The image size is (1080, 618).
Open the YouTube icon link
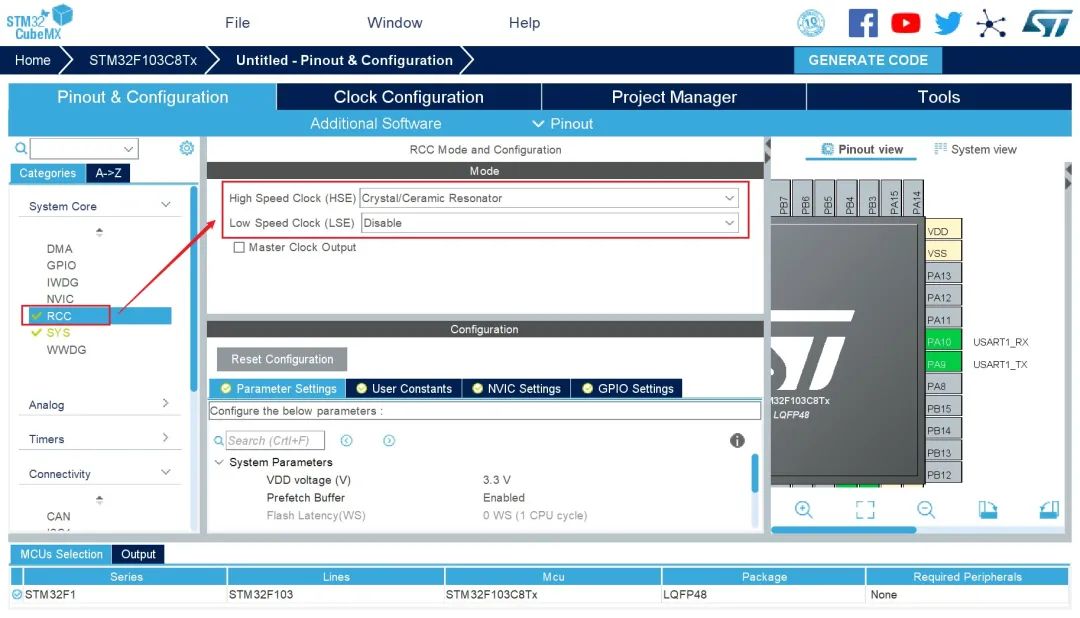pos(905,23)
